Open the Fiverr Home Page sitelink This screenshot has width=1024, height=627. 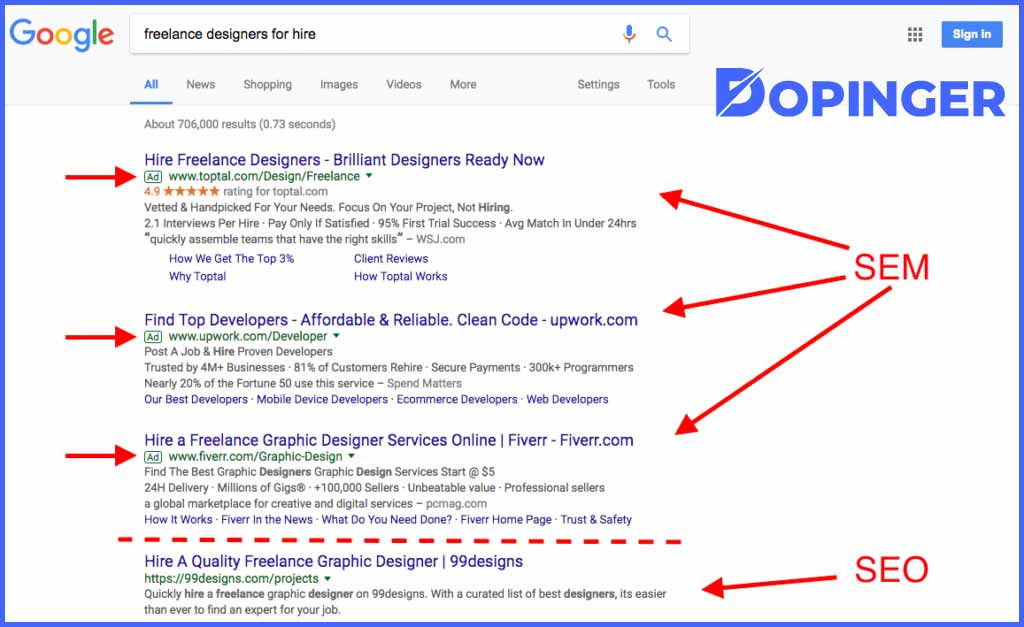click(506, 519)
